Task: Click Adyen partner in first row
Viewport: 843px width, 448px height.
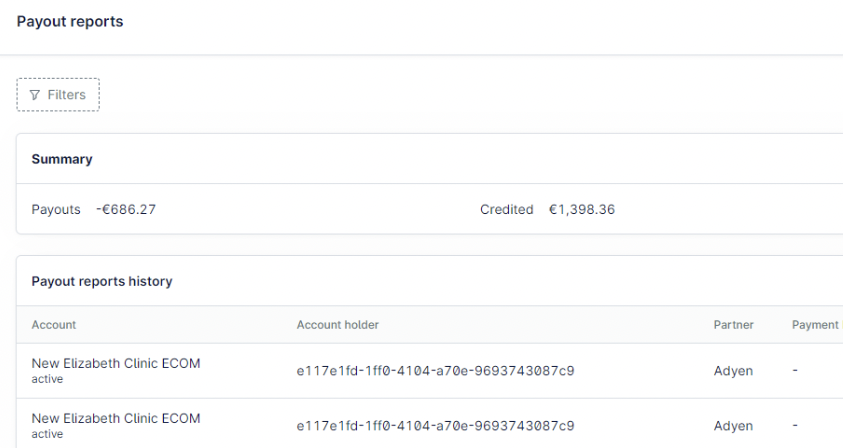Action: click(x=733, y=371)
